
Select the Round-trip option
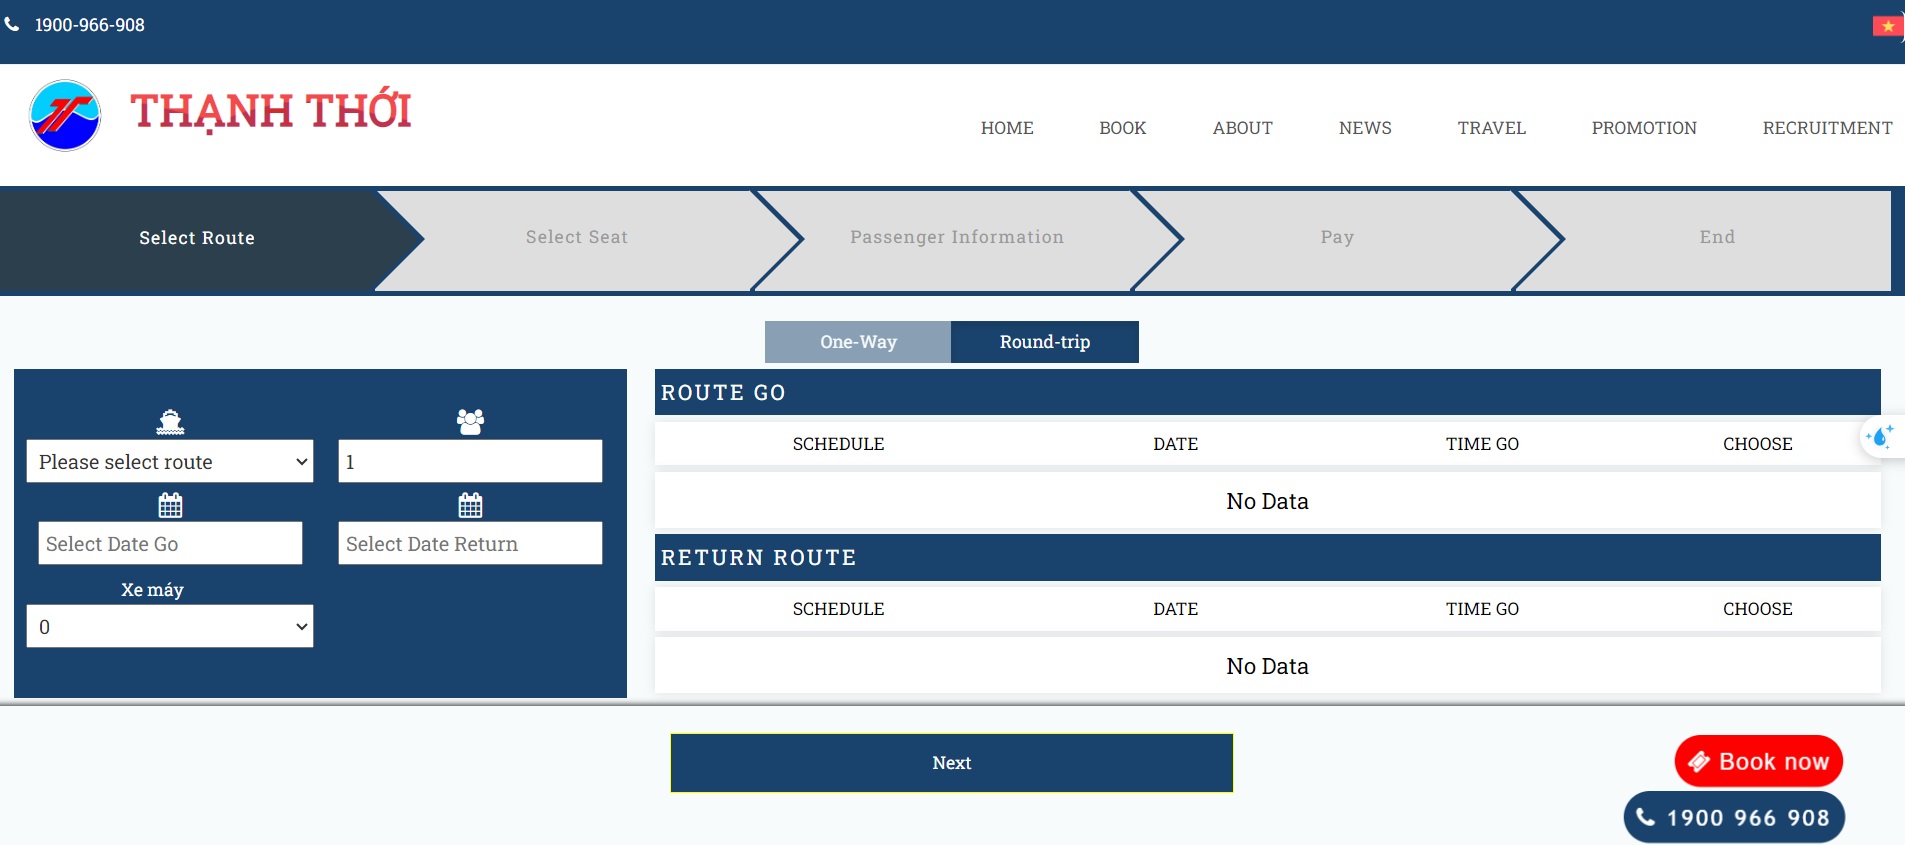coord(1044,342)
